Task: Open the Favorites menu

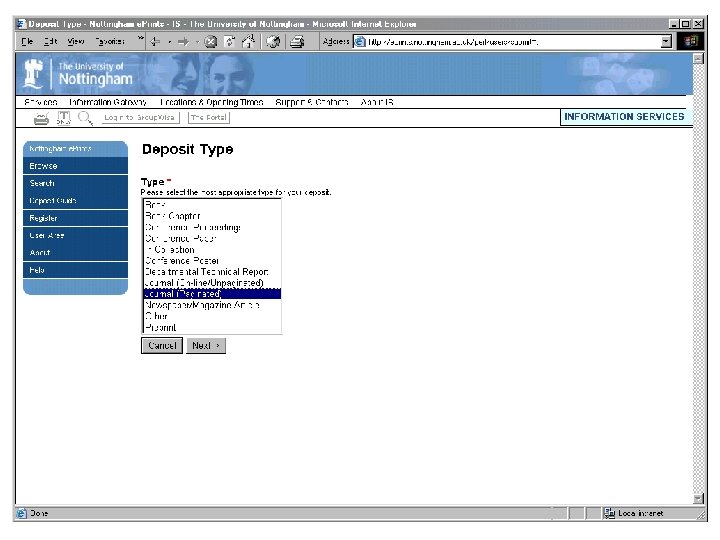Action: click(x=110, y=42)
